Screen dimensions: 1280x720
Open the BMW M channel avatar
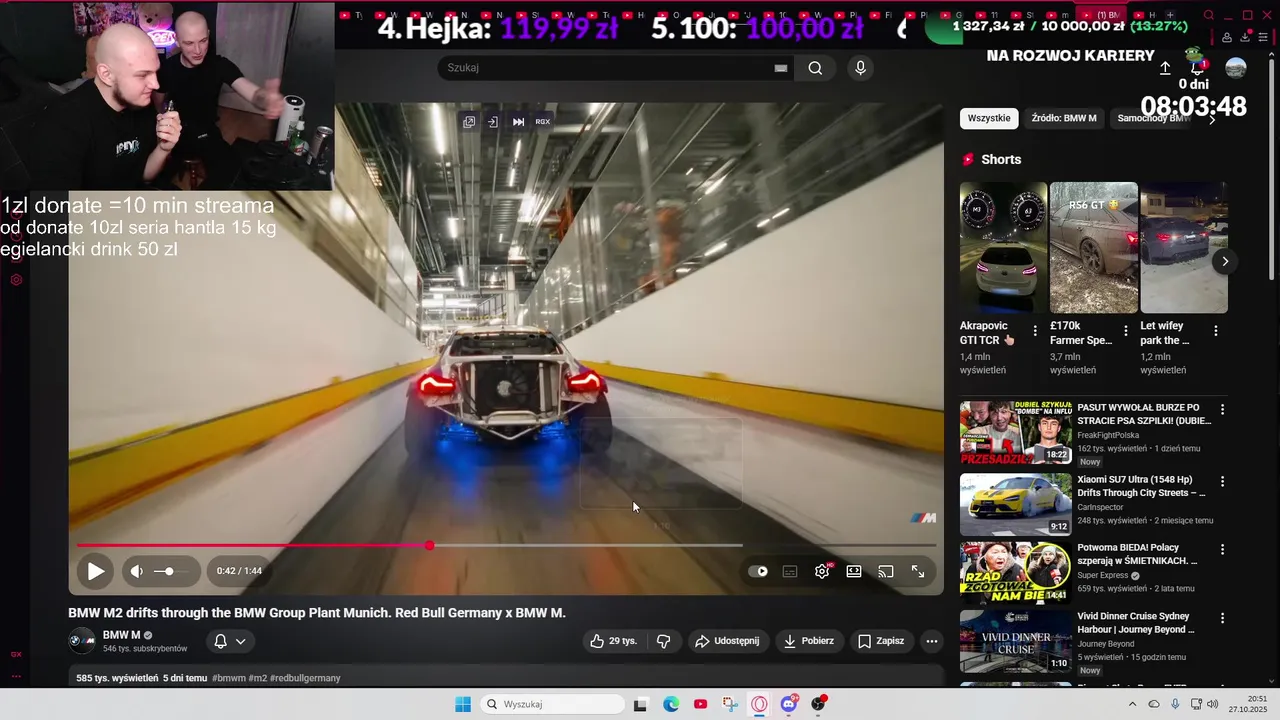point(81,641)
